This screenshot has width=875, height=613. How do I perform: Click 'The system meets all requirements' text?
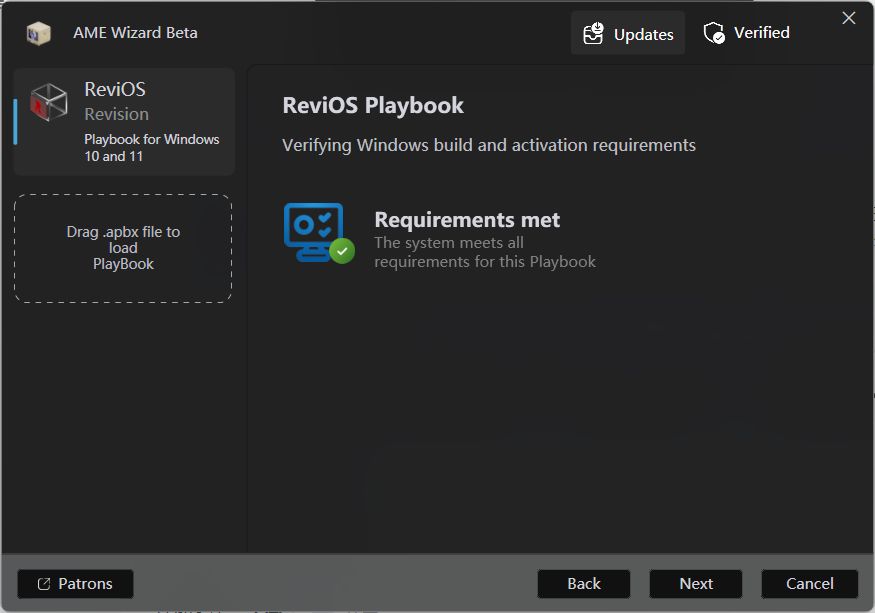(x=485, y=252)
